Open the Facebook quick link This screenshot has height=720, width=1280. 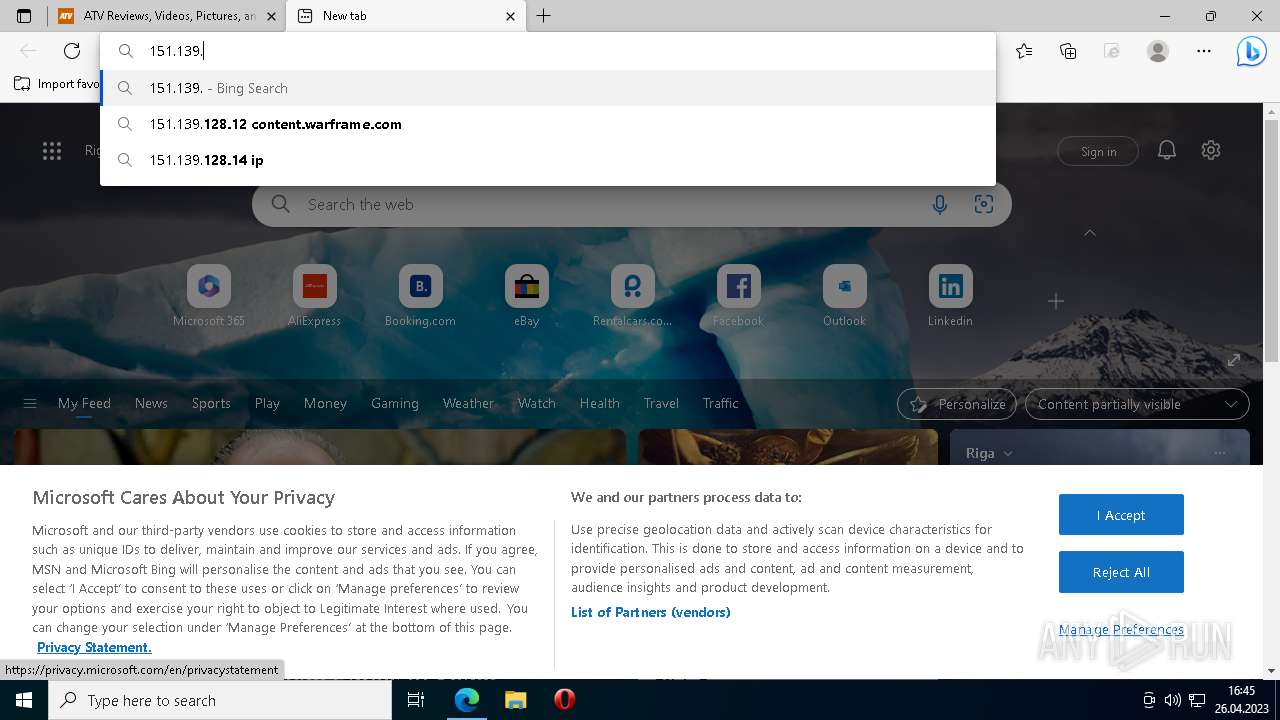739,296
